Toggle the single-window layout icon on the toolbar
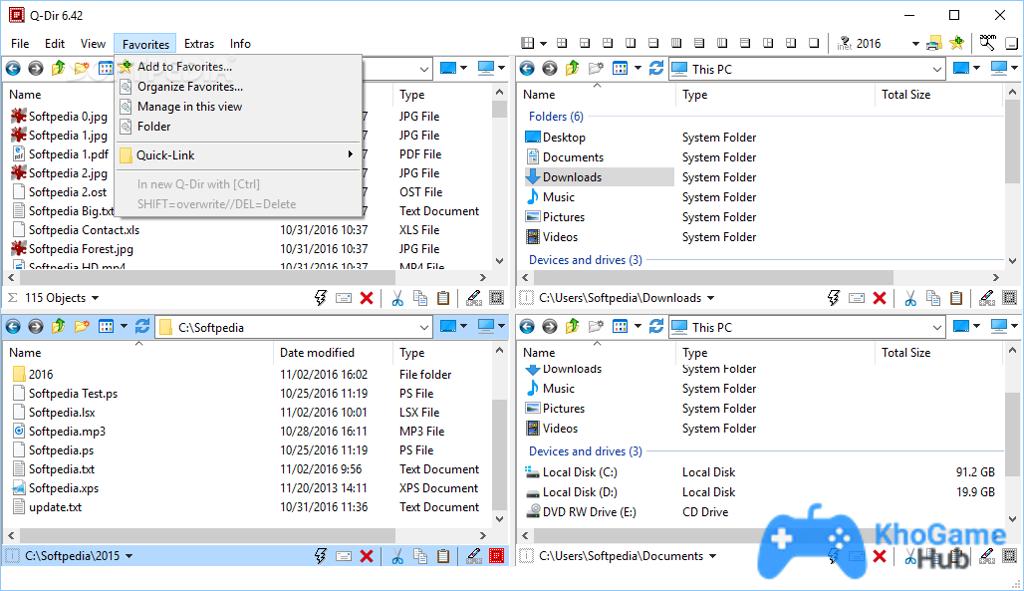 click(812, 43)
